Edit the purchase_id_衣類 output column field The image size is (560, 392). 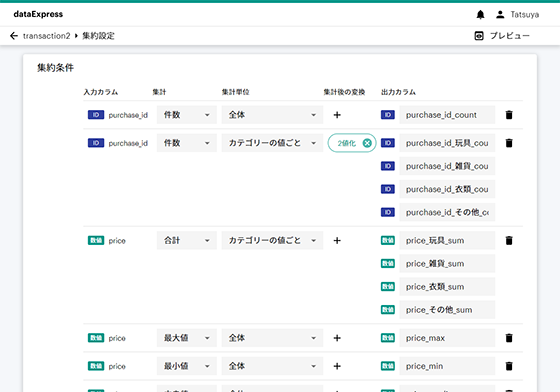[x=447, y=189]
